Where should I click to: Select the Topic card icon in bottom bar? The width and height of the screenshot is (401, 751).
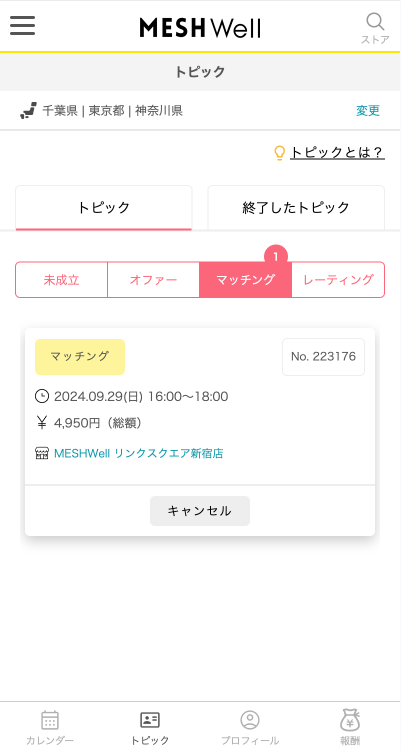[150, 720]
